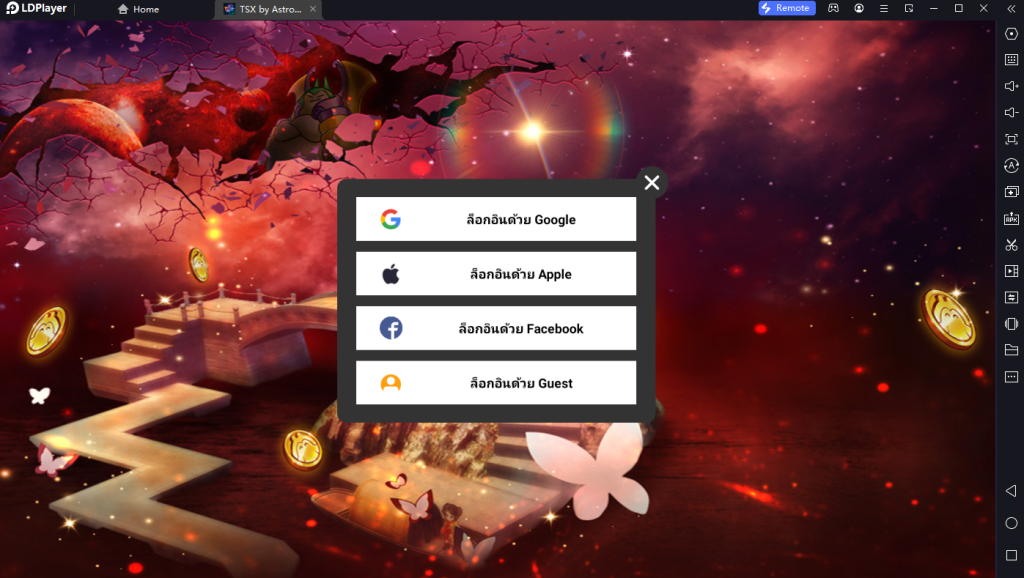Open the user account icon
This screenshot has height=578, width=1024.
click(859, 8)
